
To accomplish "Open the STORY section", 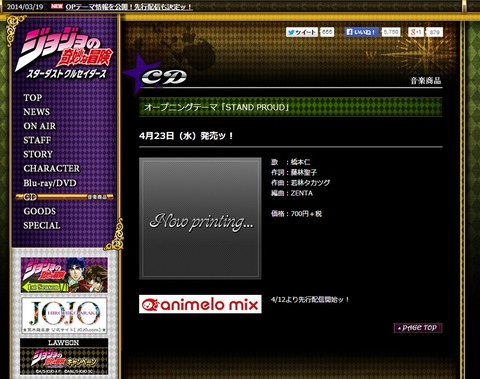I will tap(38, 154).
